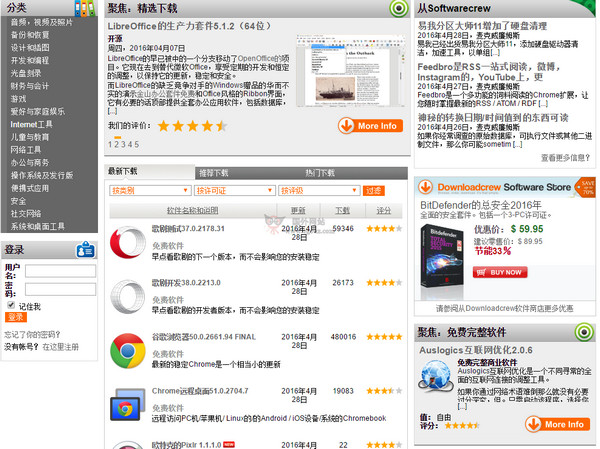
Task: Click the orange 登录 button
Action: (16, 317)
